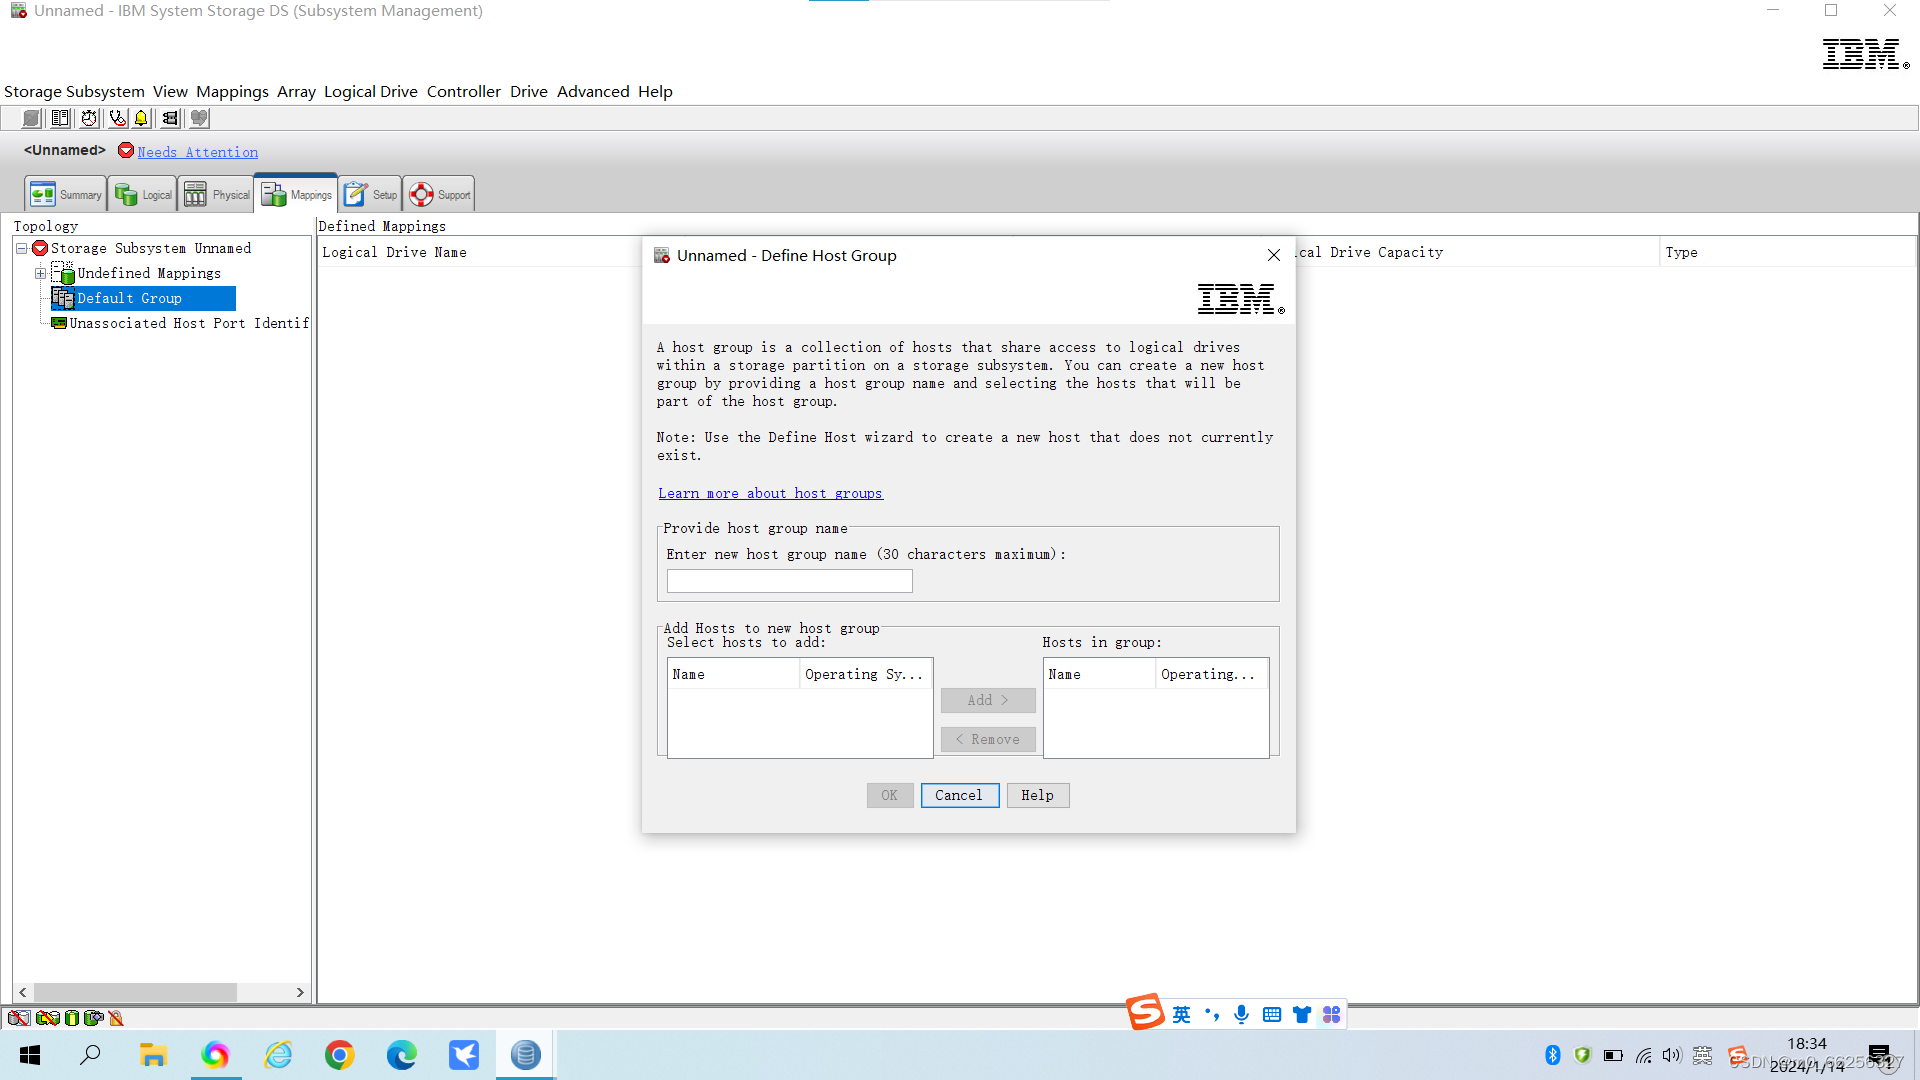The image size is (1920, 1080).
Task: Switch to the Physical tab
Action: click(215, 193)
